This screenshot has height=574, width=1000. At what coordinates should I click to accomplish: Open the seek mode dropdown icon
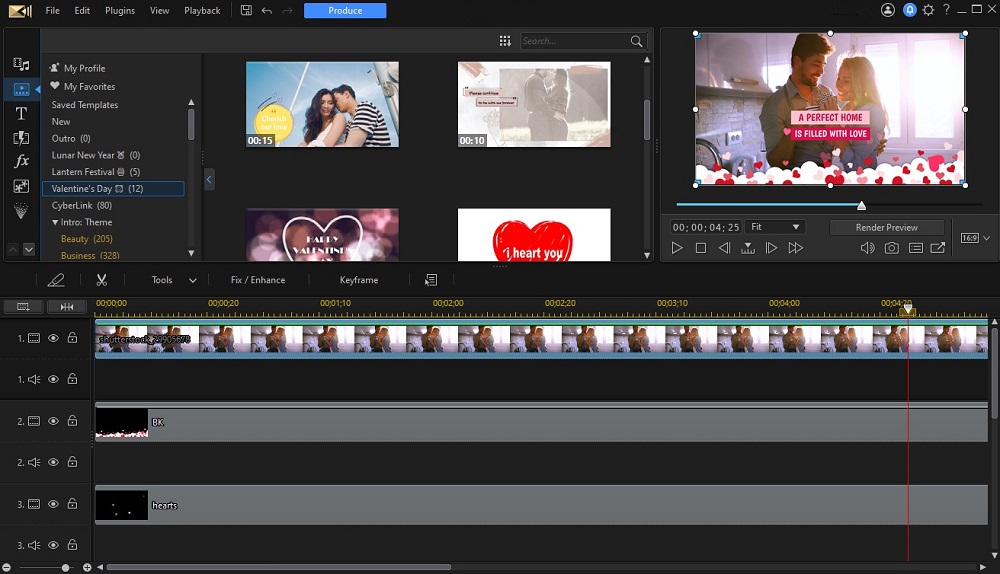pyautogui.click(x=747, y=248)
